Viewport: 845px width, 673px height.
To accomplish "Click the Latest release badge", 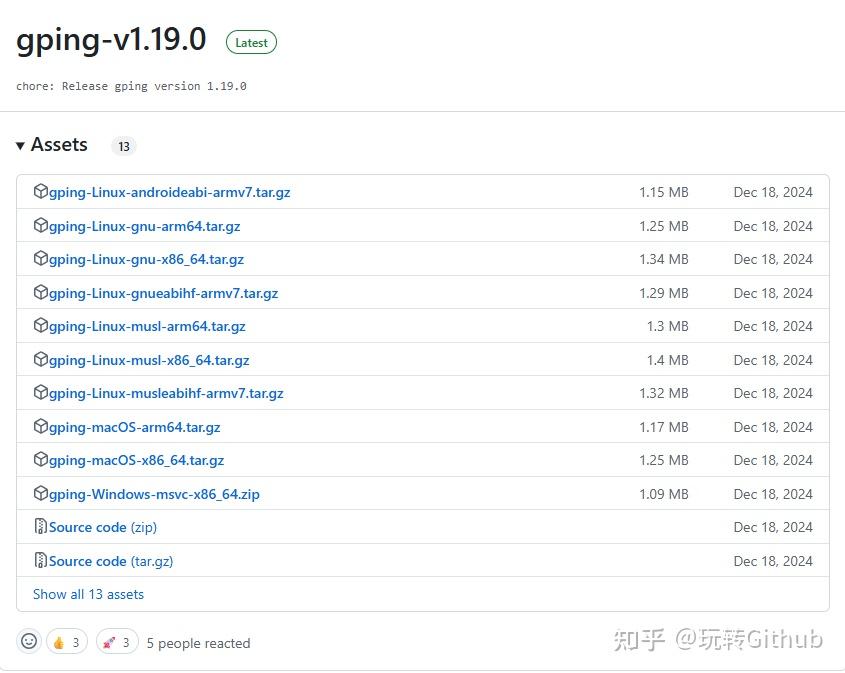I will click(251, 43).
